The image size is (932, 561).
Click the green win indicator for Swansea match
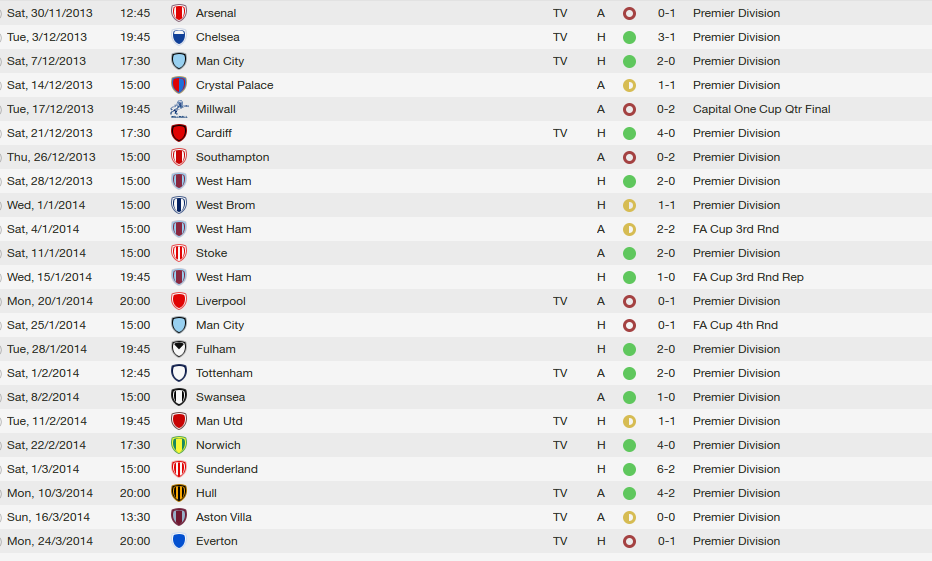629,397
